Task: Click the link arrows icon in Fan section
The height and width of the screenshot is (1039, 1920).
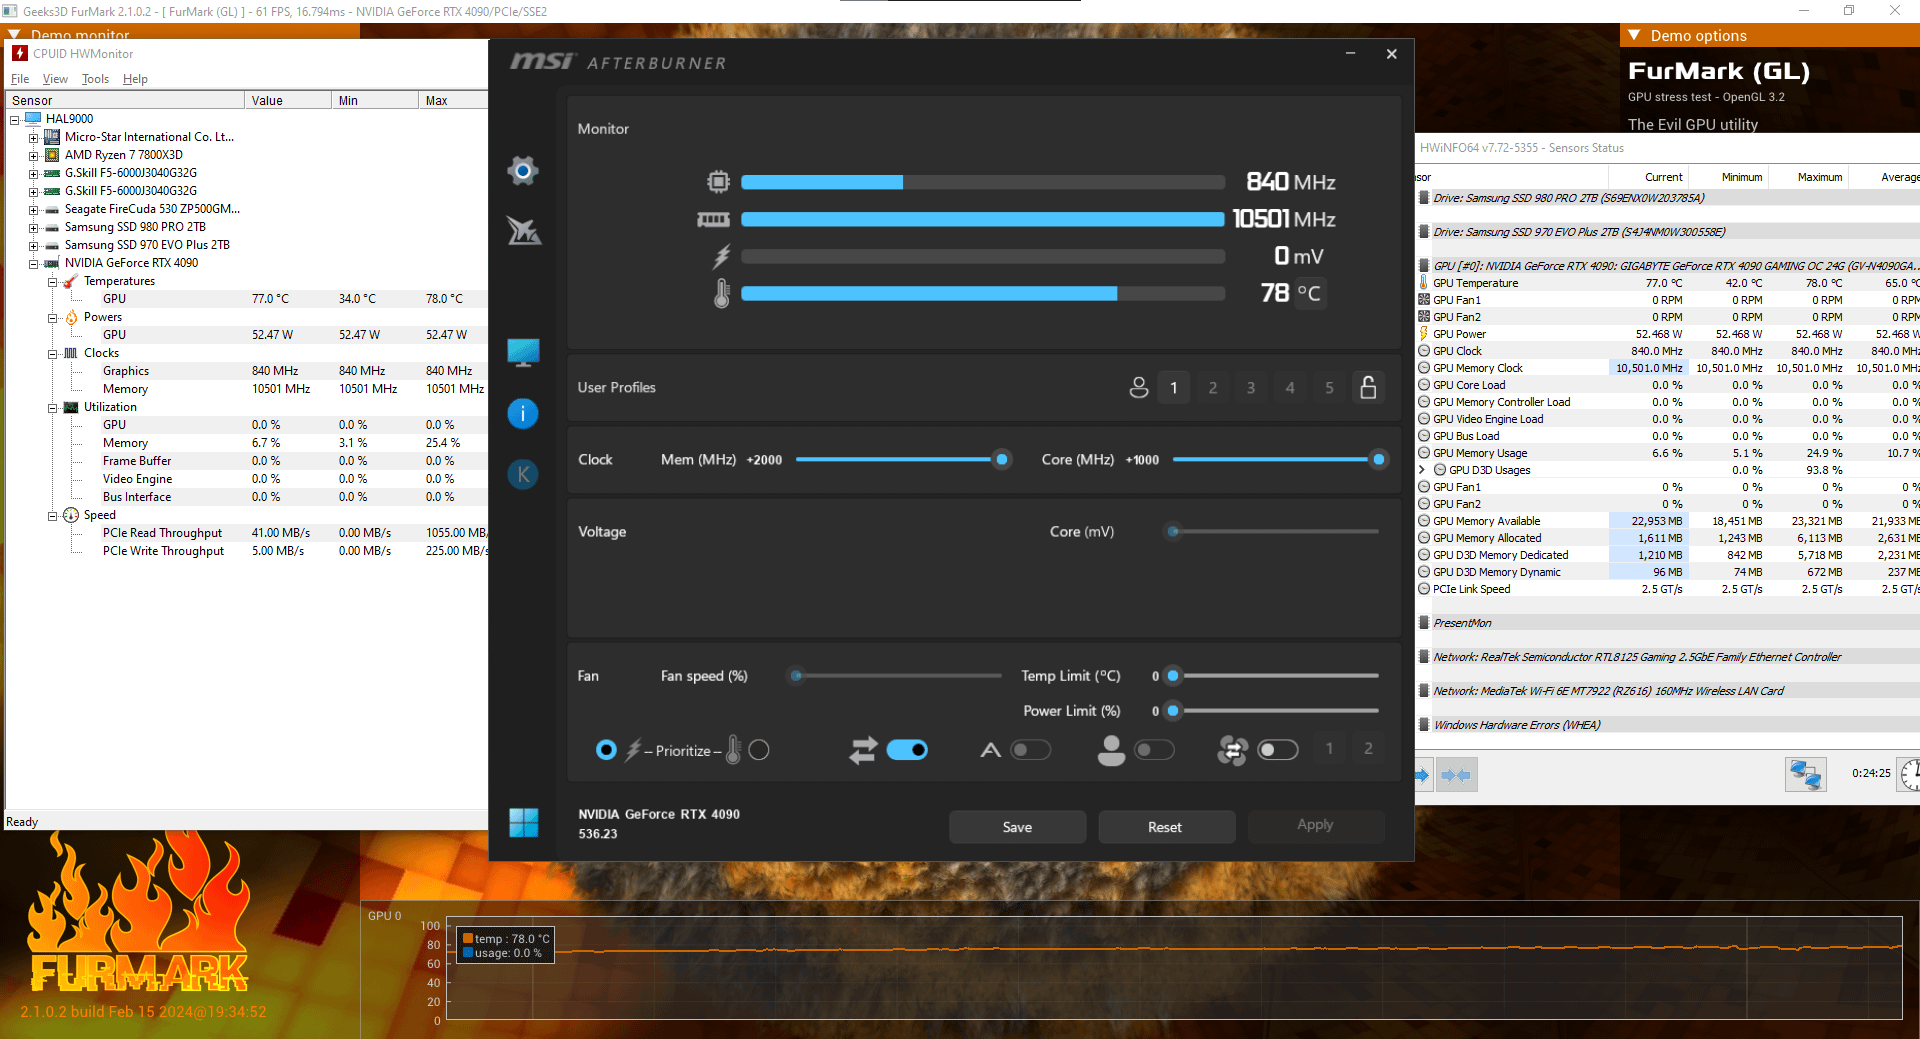Action: (x=863, y=750)
